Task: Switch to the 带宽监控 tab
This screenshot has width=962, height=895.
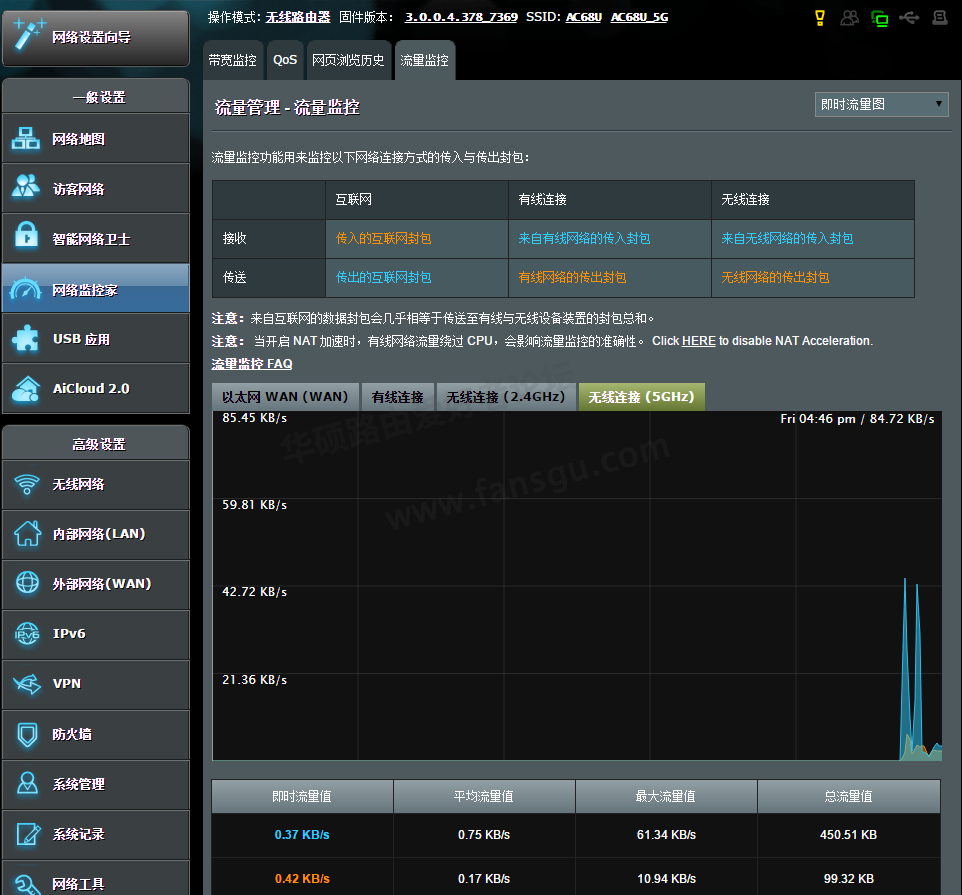Action: (233, 60)
